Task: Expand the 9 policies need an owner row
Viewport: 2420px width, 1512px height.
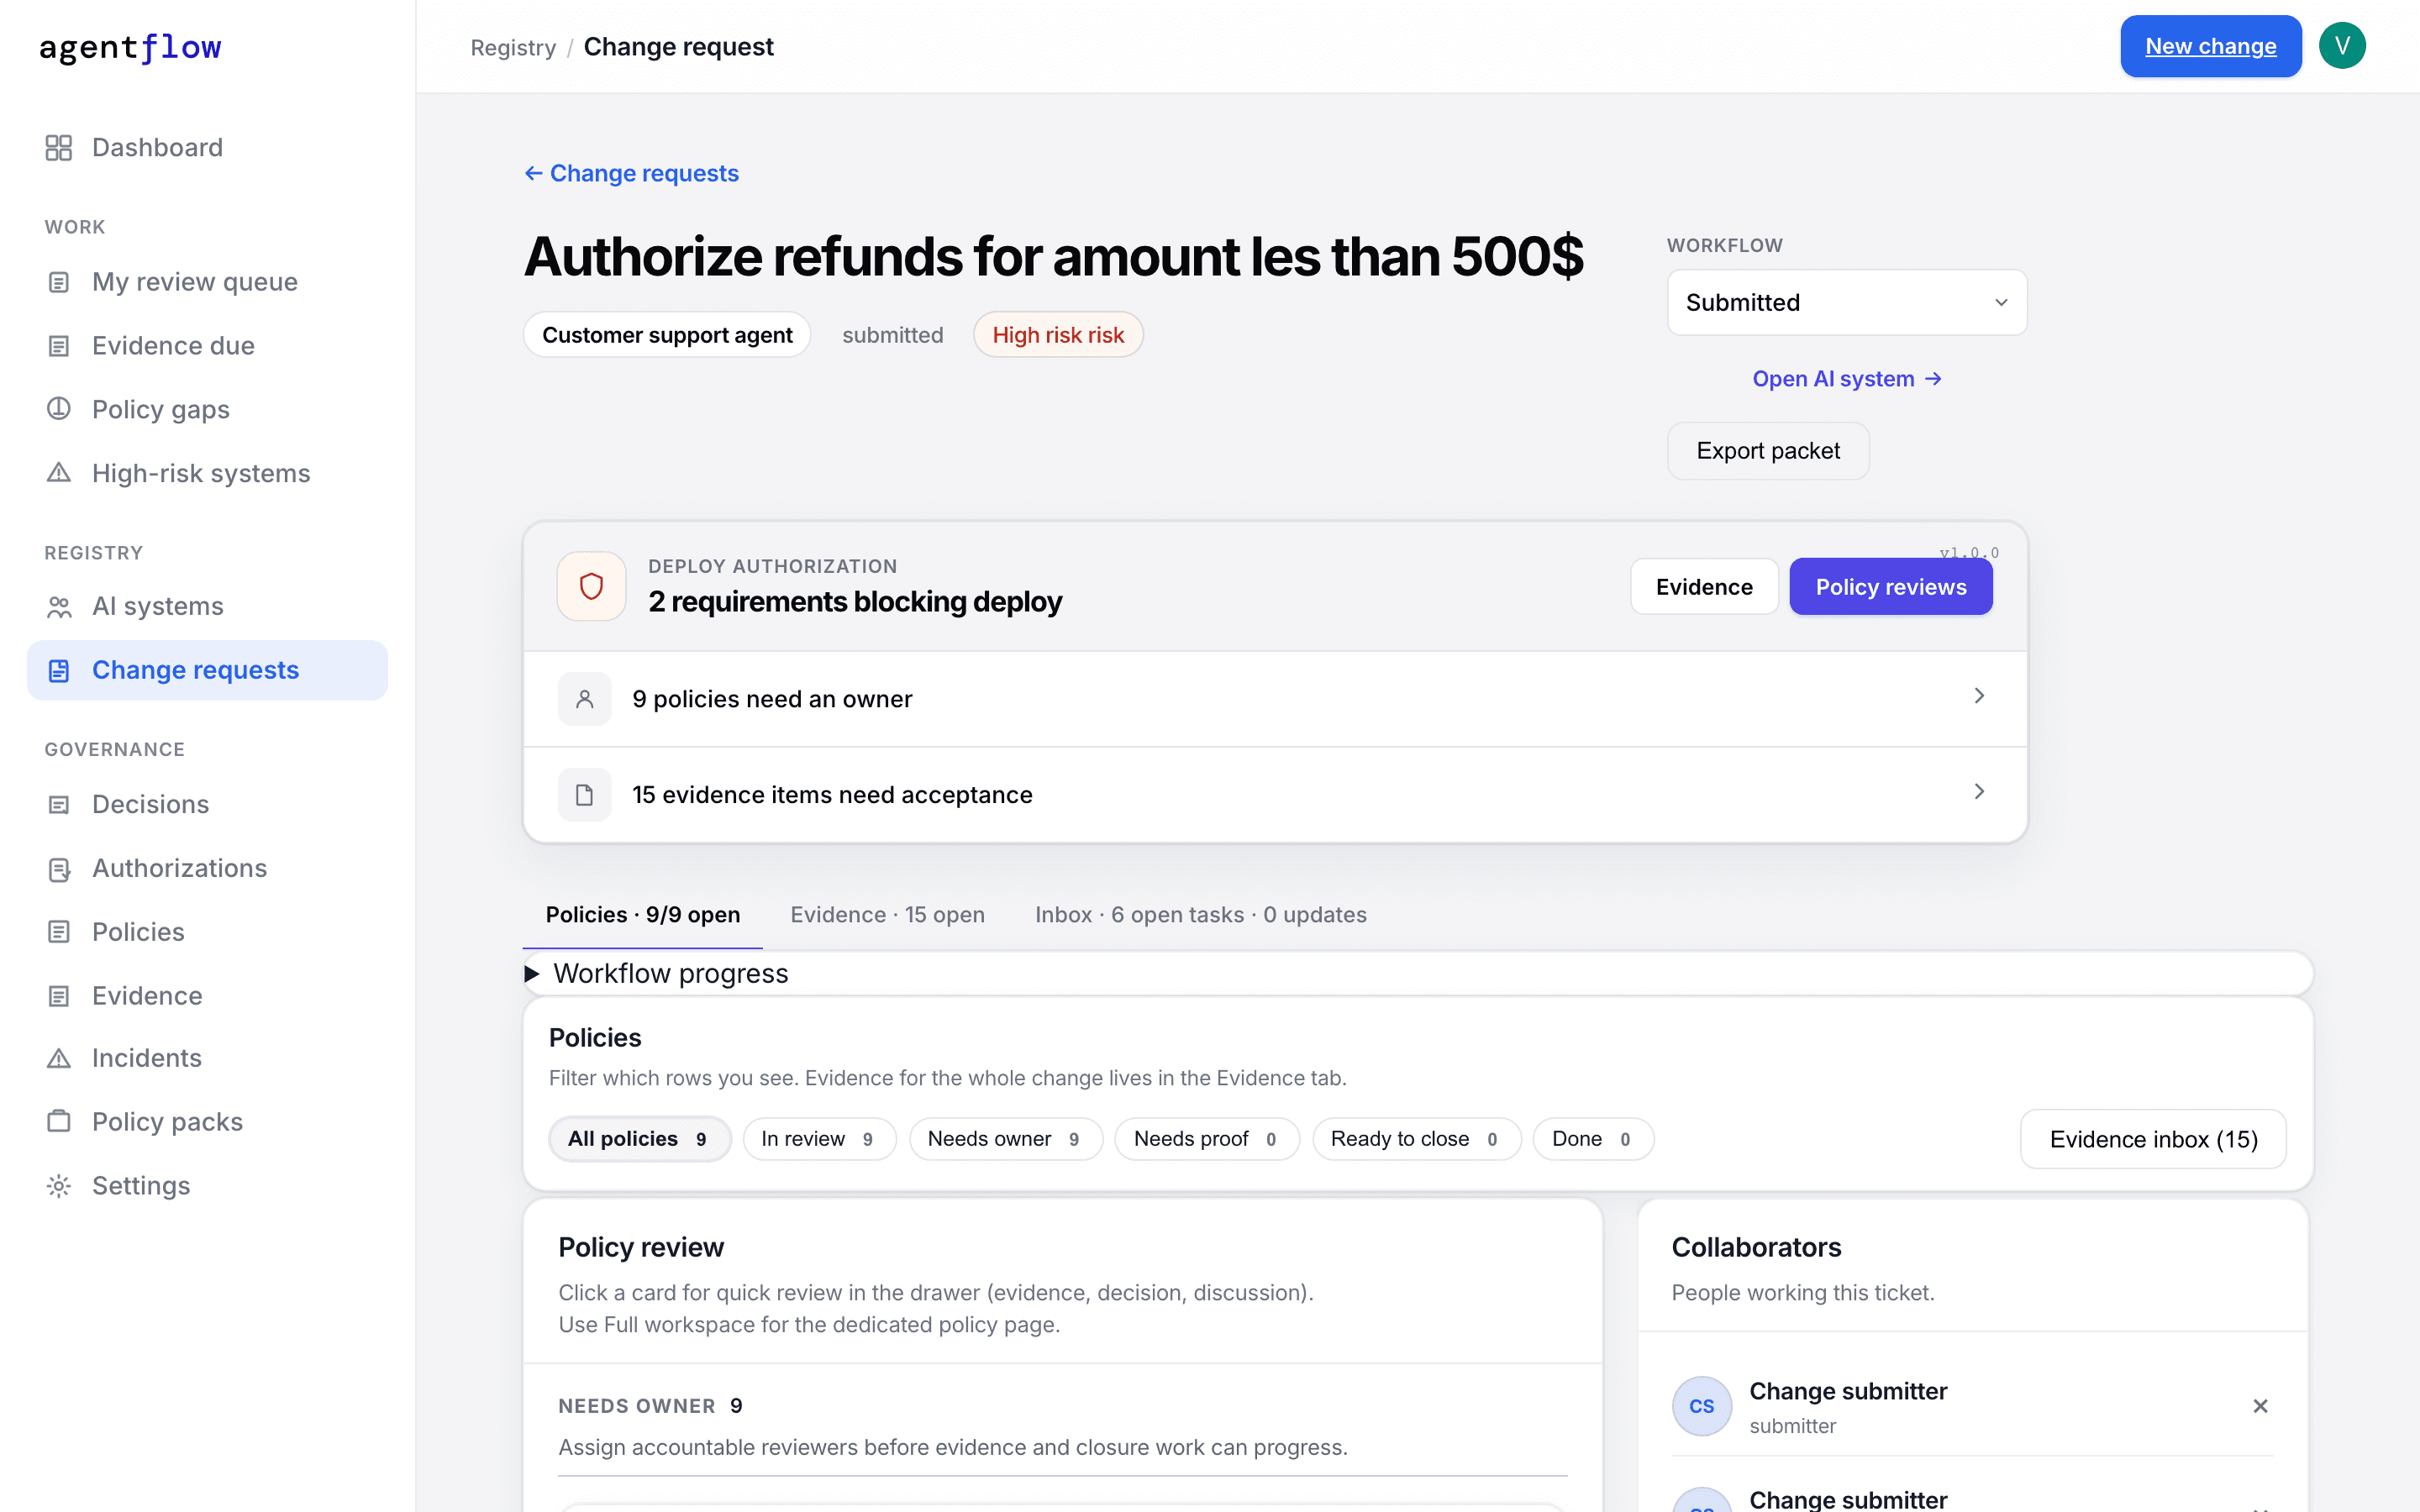Action: pos(1275,699)
